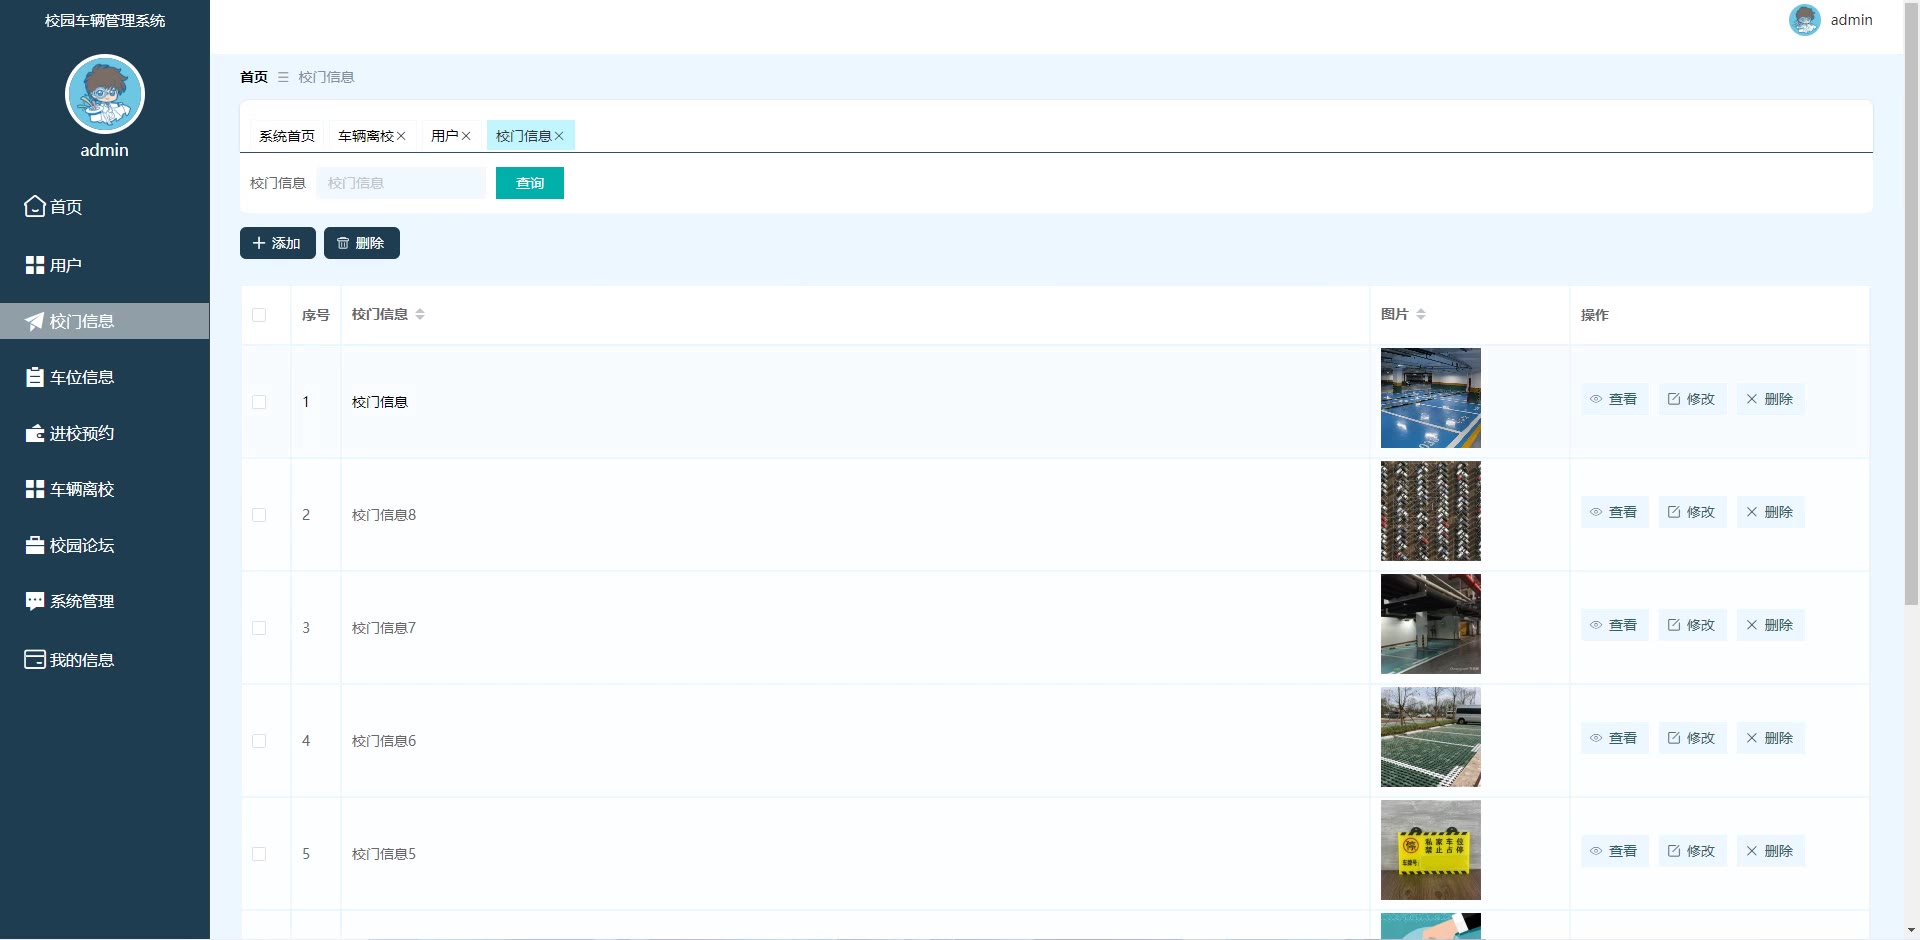Delete the 校门信息8 row

tap(1770, 512)
